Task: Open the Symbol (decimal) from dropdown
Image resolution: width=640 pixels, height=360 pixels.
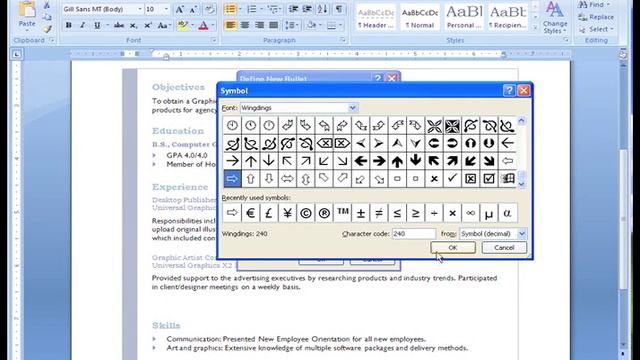Action: 522,233
